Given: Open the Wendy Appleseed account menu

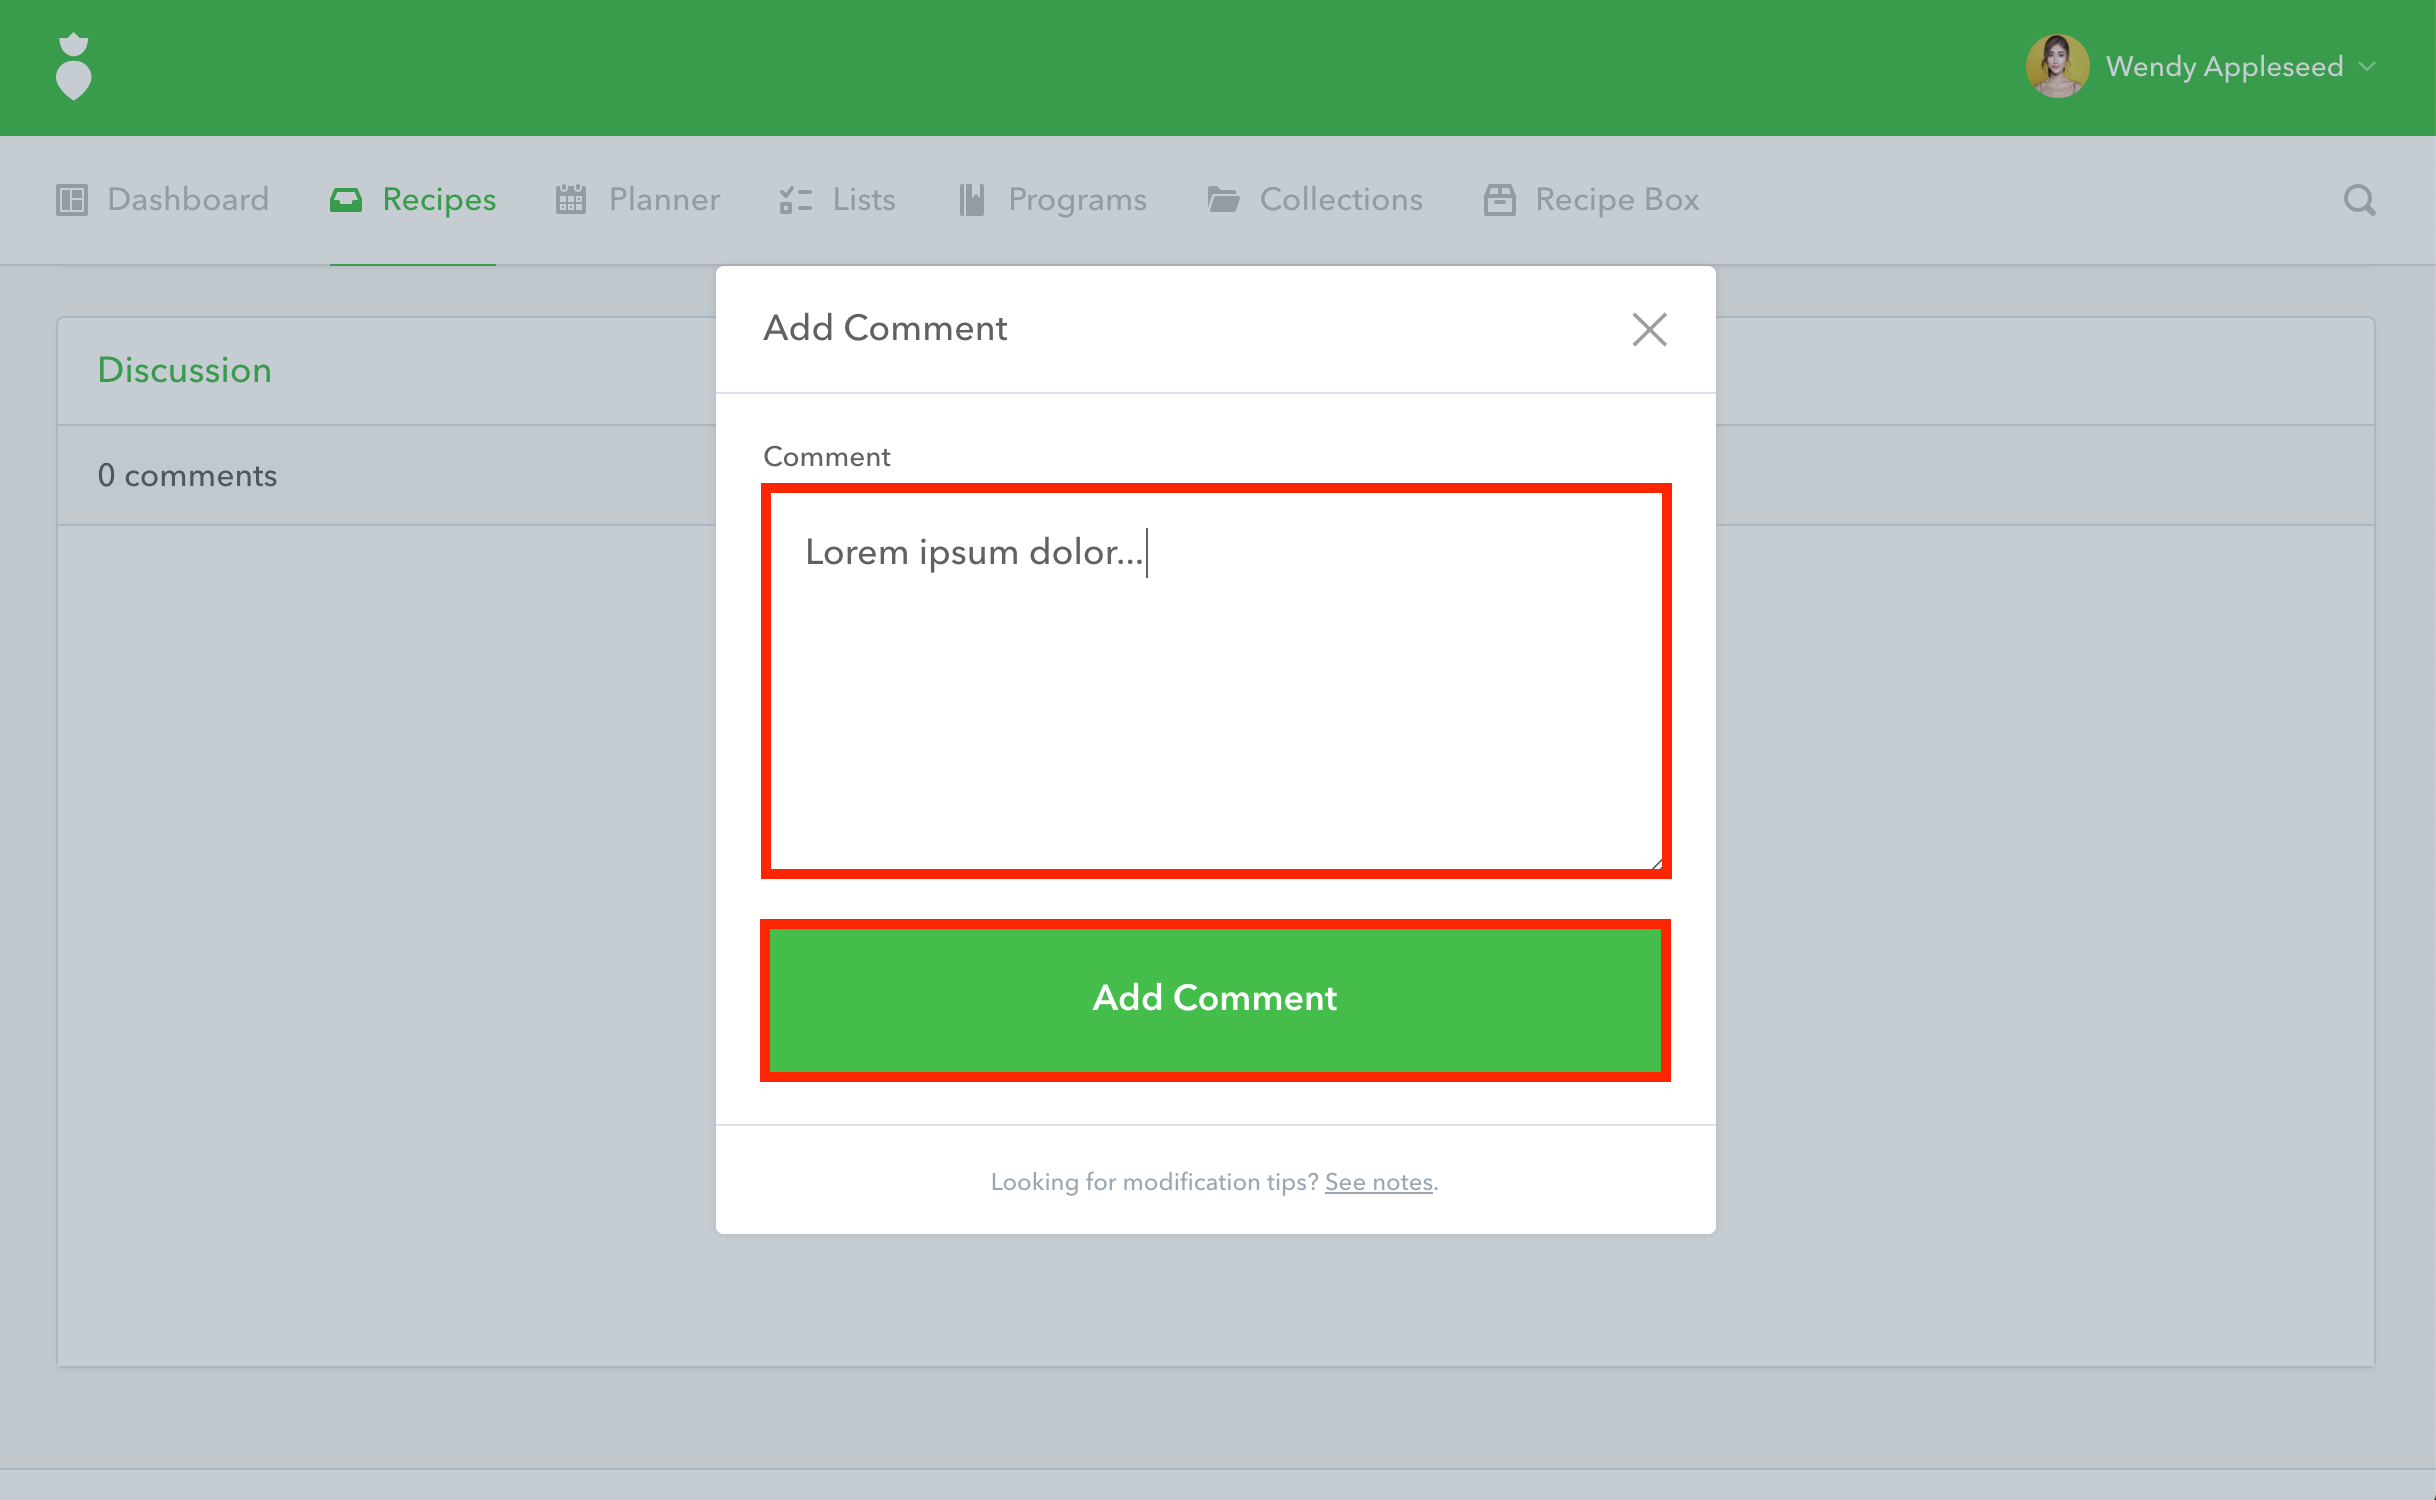Looking at the screenshot, I should [x=2224, y=67].
